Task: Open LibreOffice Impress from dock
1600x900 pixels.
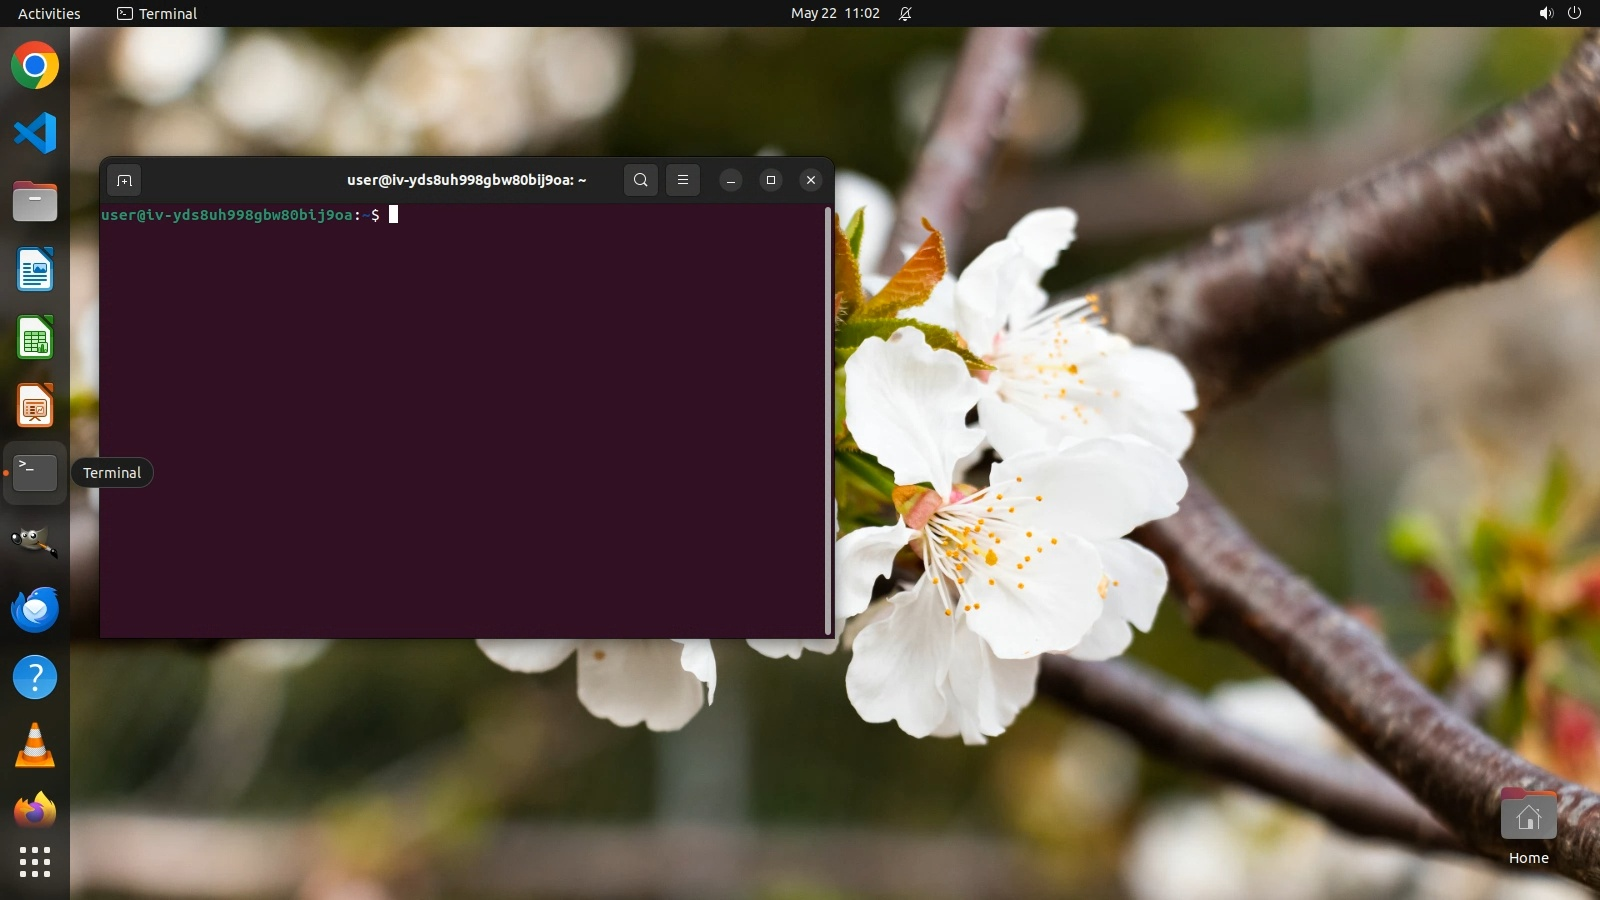Action: (35, 406)
